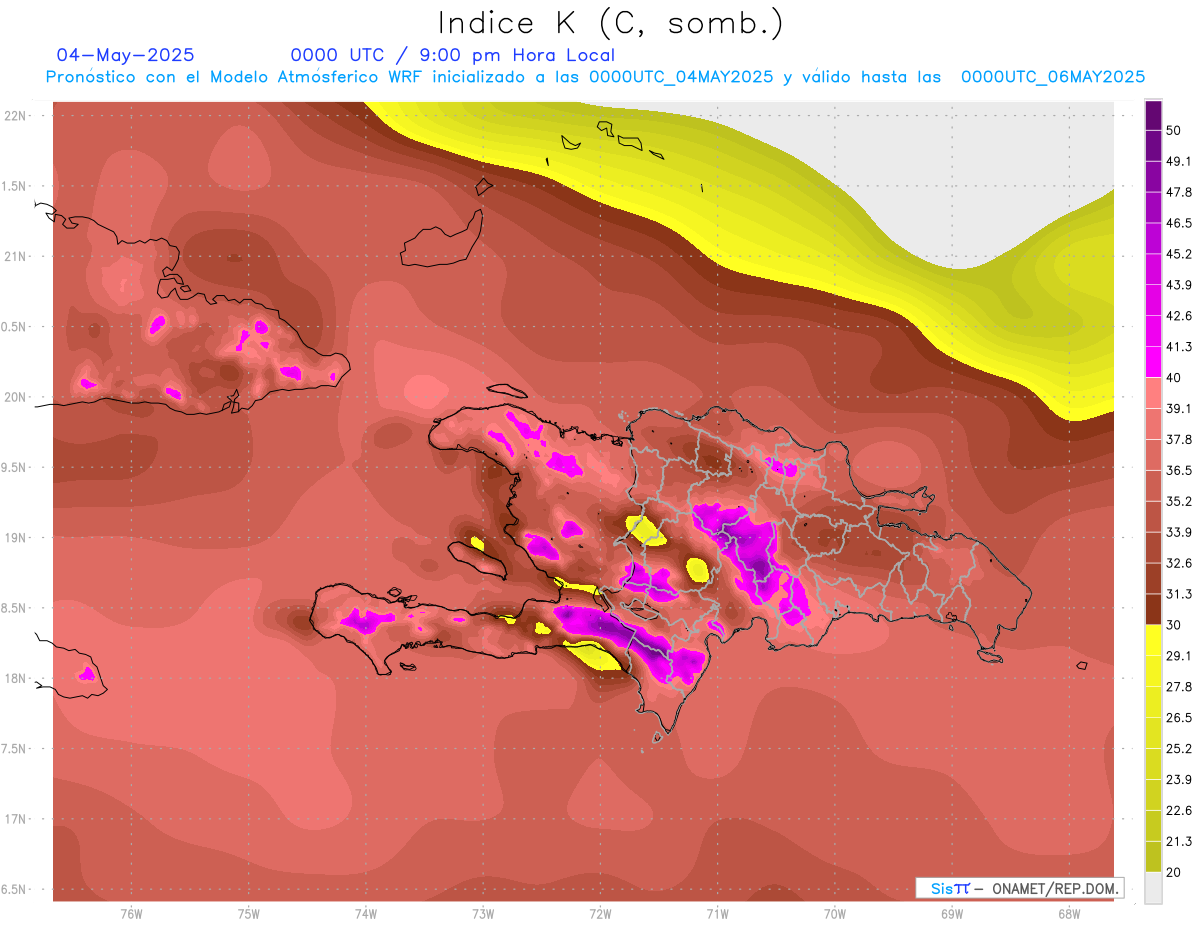Click the "32.6" color scale value
The image size is (1200, 927).
[x=1179, y=563]
